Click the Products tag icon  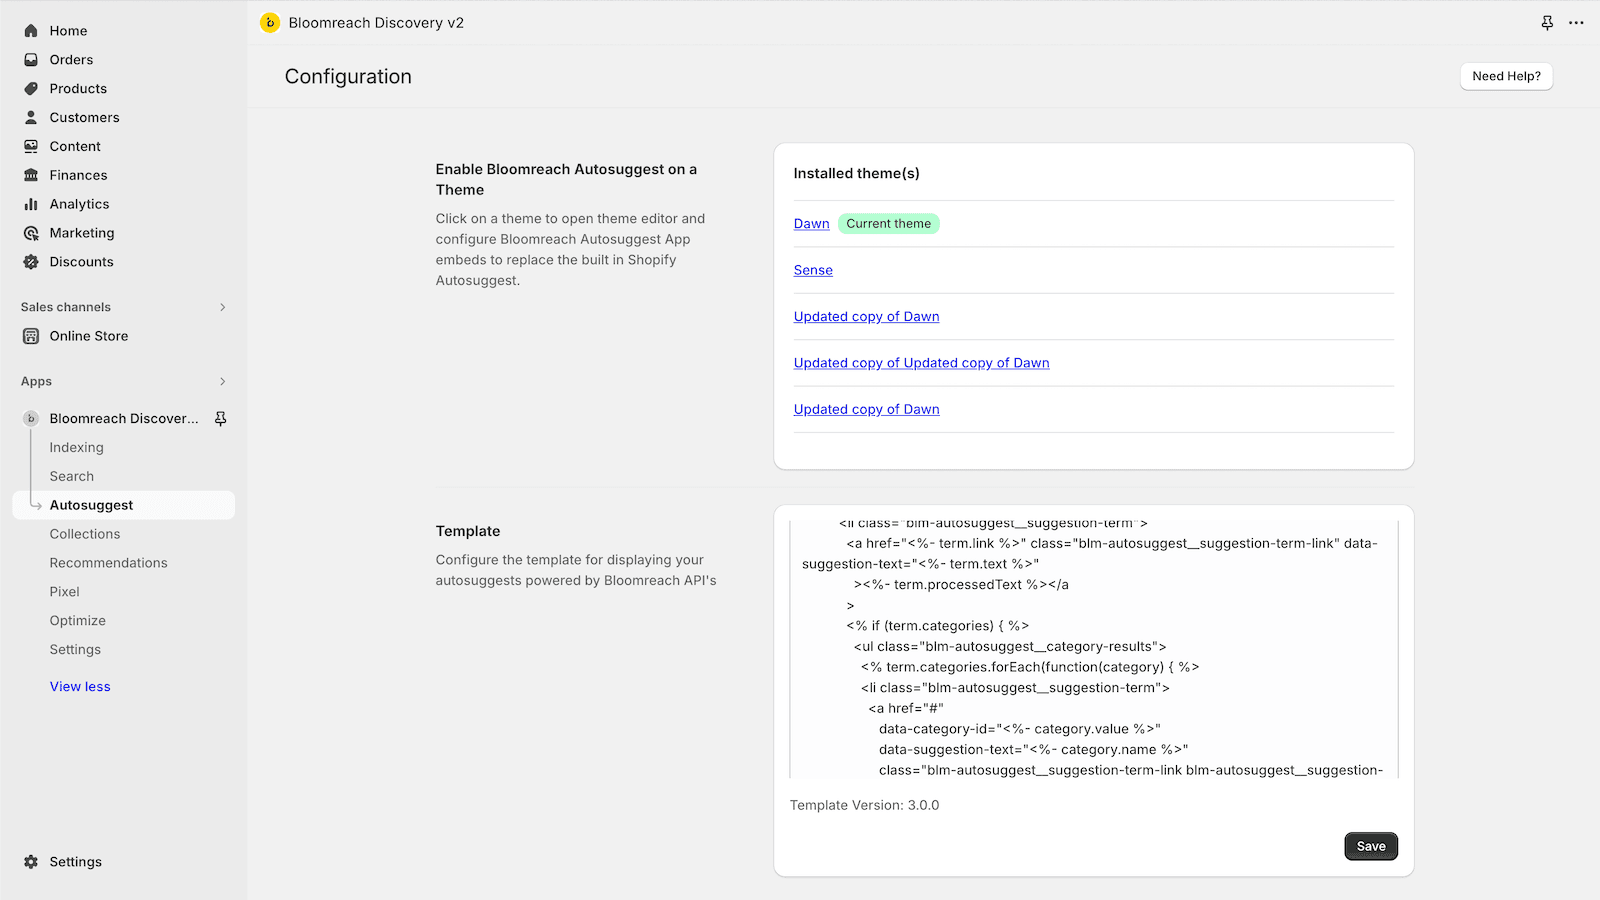(x=31, y=89)
